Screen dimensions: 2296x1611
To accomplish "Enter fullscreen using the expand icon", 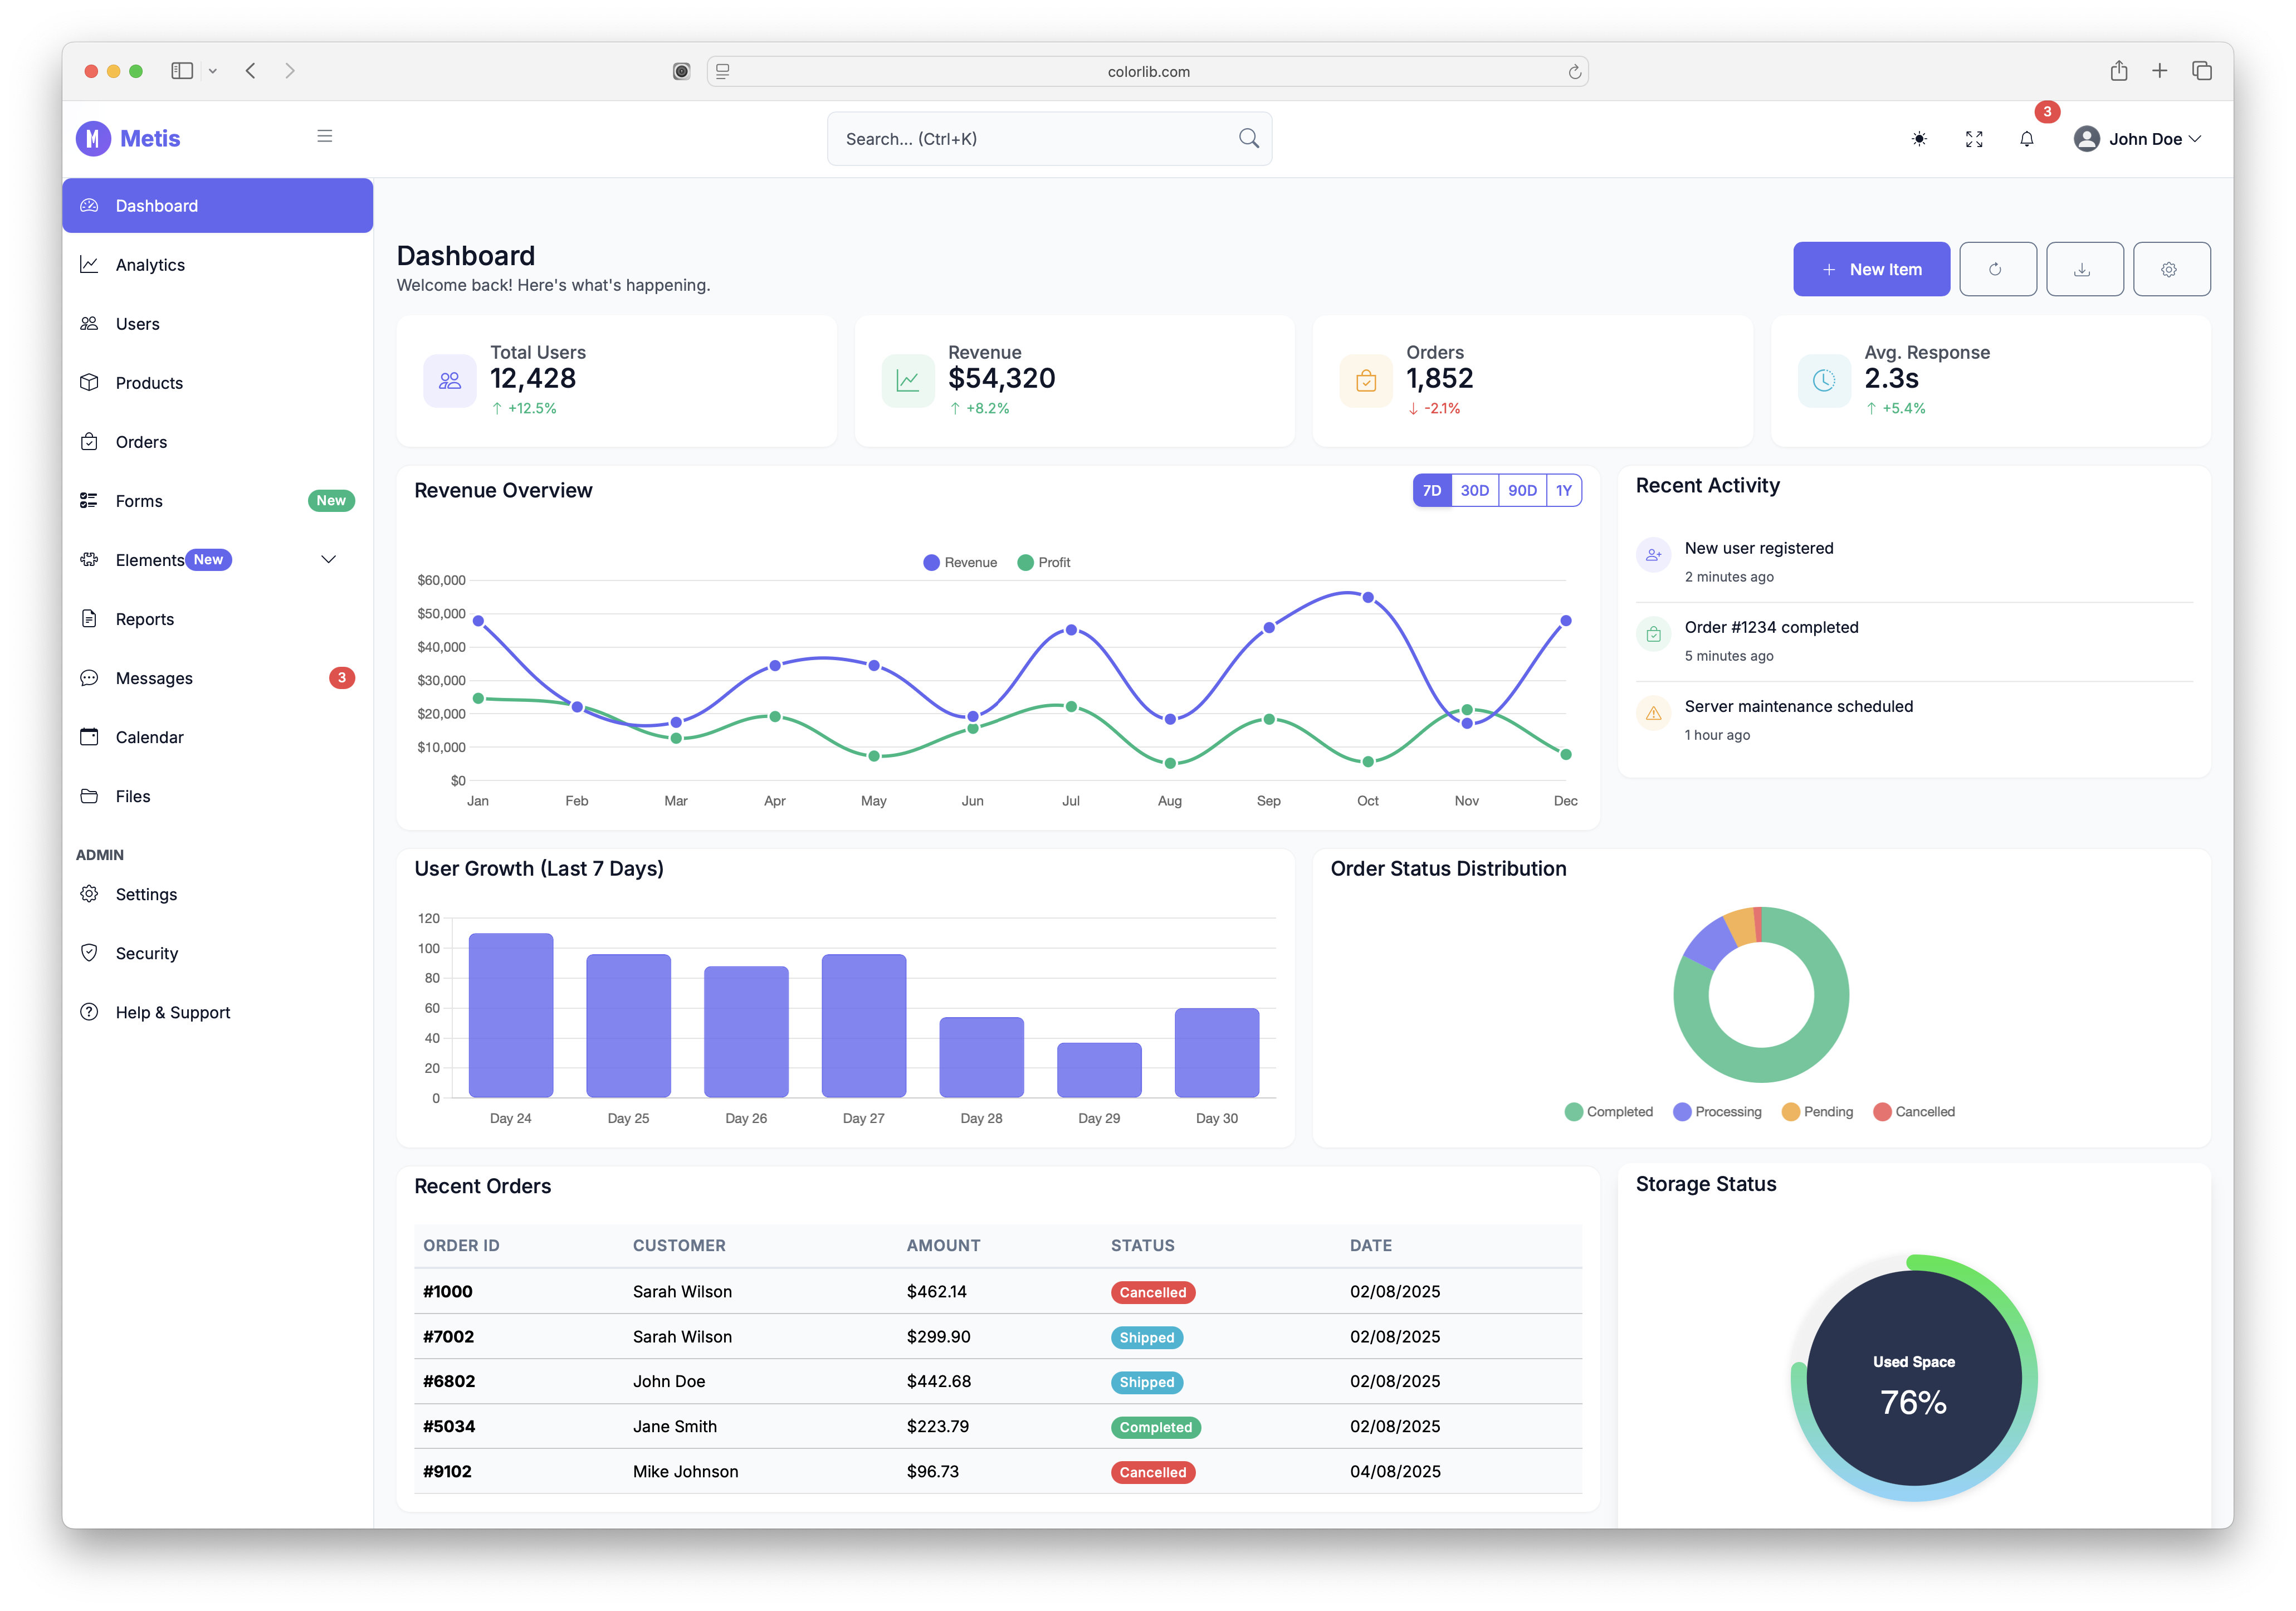I will click(x=1974, y=139).
